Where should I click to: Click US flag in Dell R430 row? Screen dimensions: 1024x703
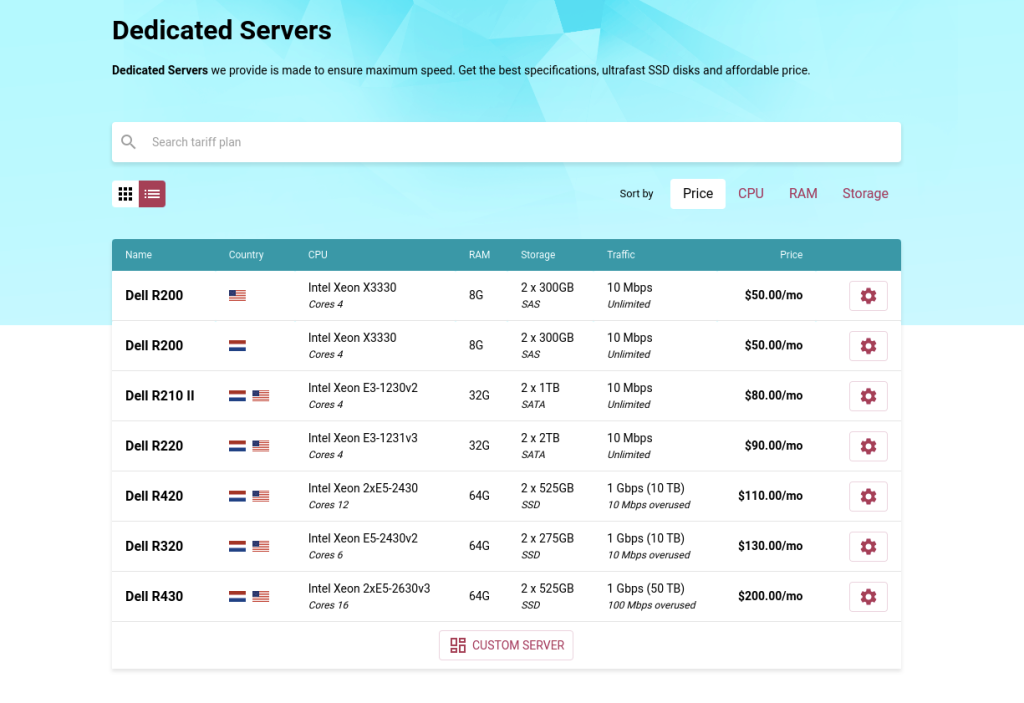tap(261, 597)
